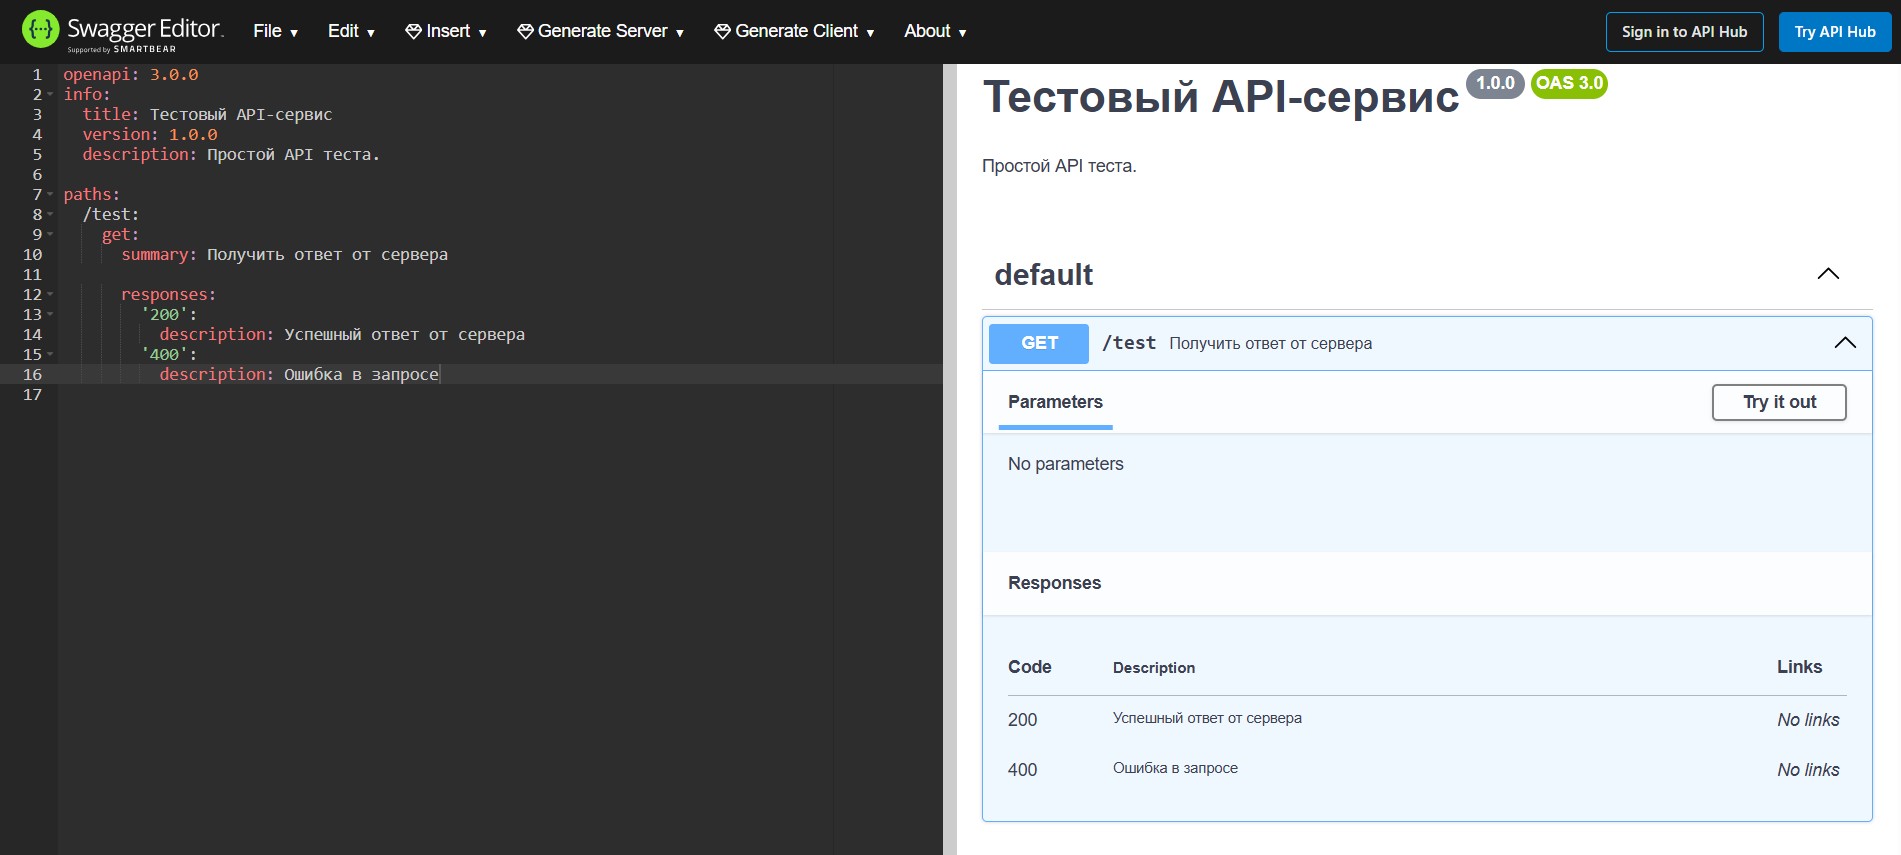Collapse the GET /test operation chevron
The height and width of the screenshot is (855, 1901).
point(1845,343)
